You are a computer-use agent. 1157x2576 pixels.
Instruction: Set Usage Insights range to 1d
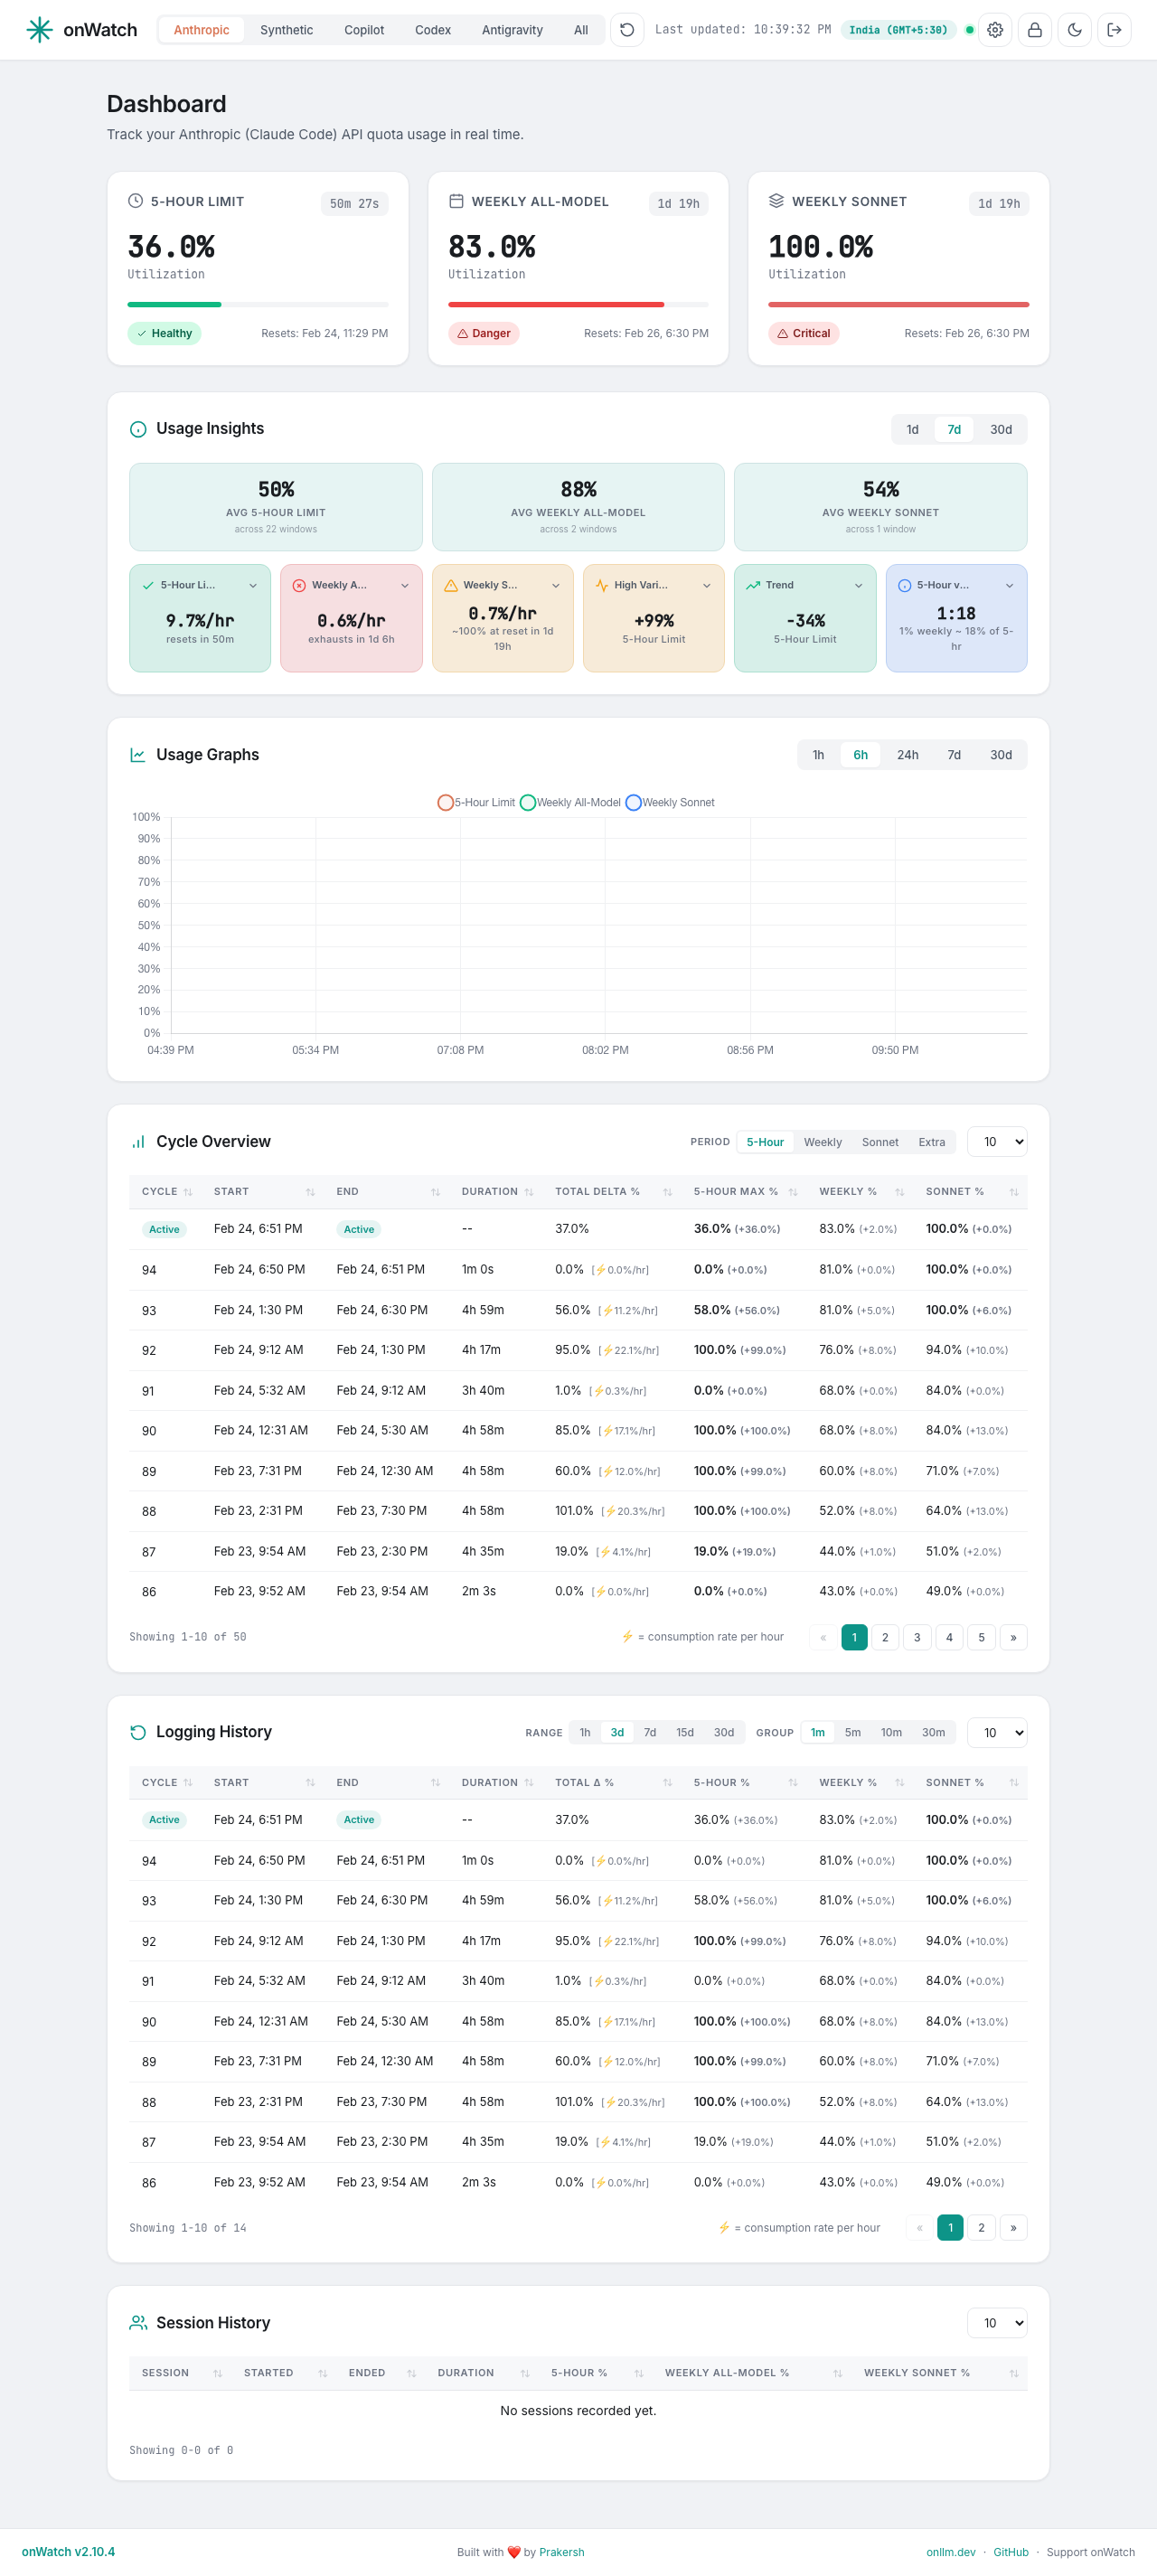pos(912,430)
